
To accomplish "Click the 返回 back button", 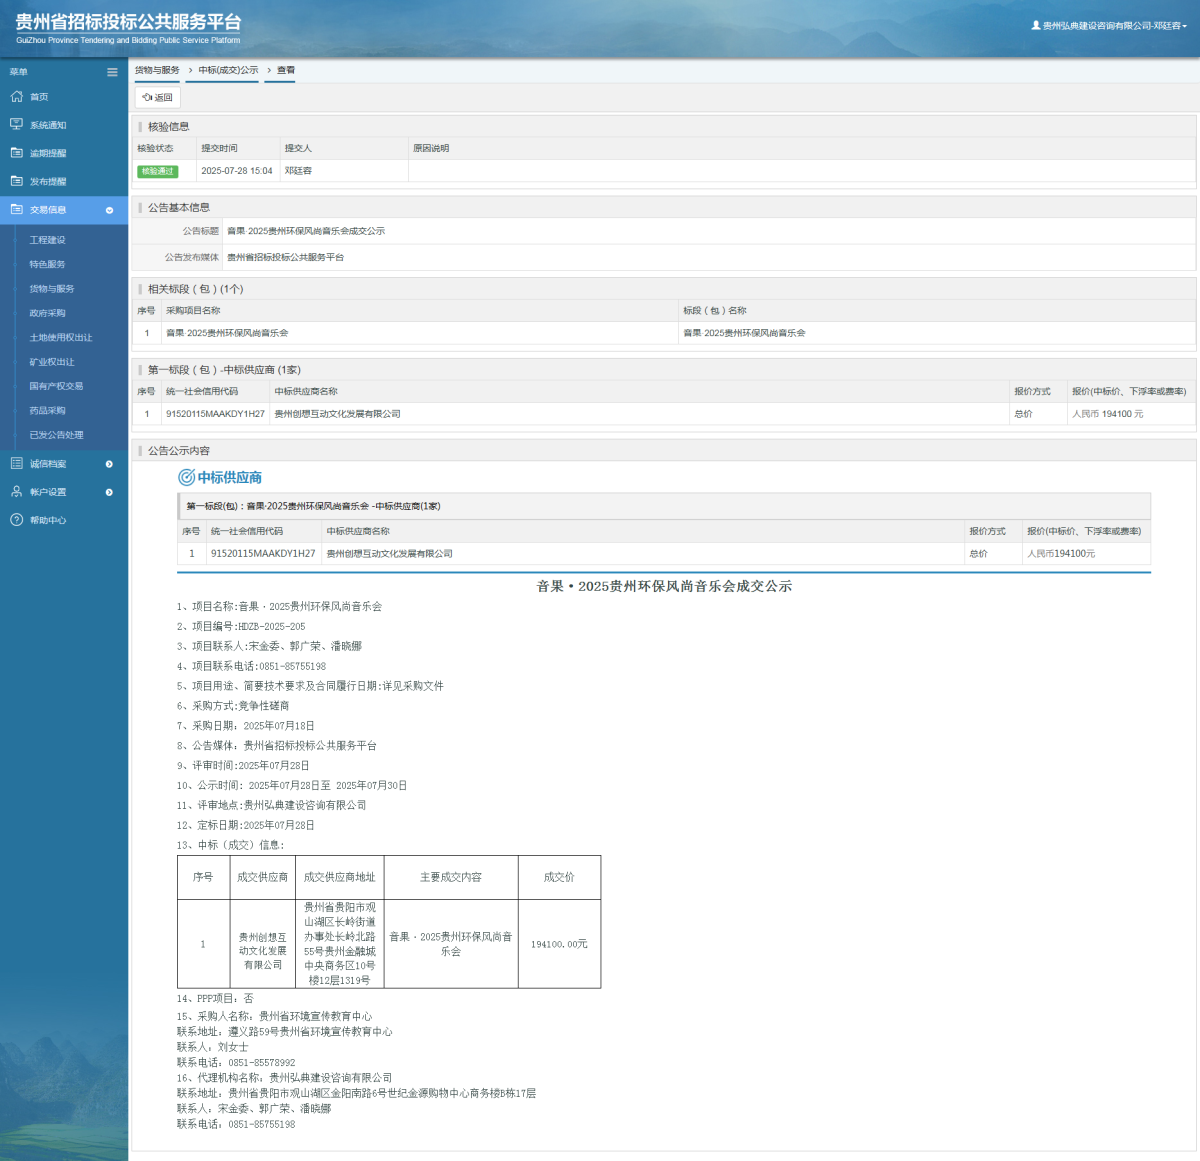I will coord(158,98).
